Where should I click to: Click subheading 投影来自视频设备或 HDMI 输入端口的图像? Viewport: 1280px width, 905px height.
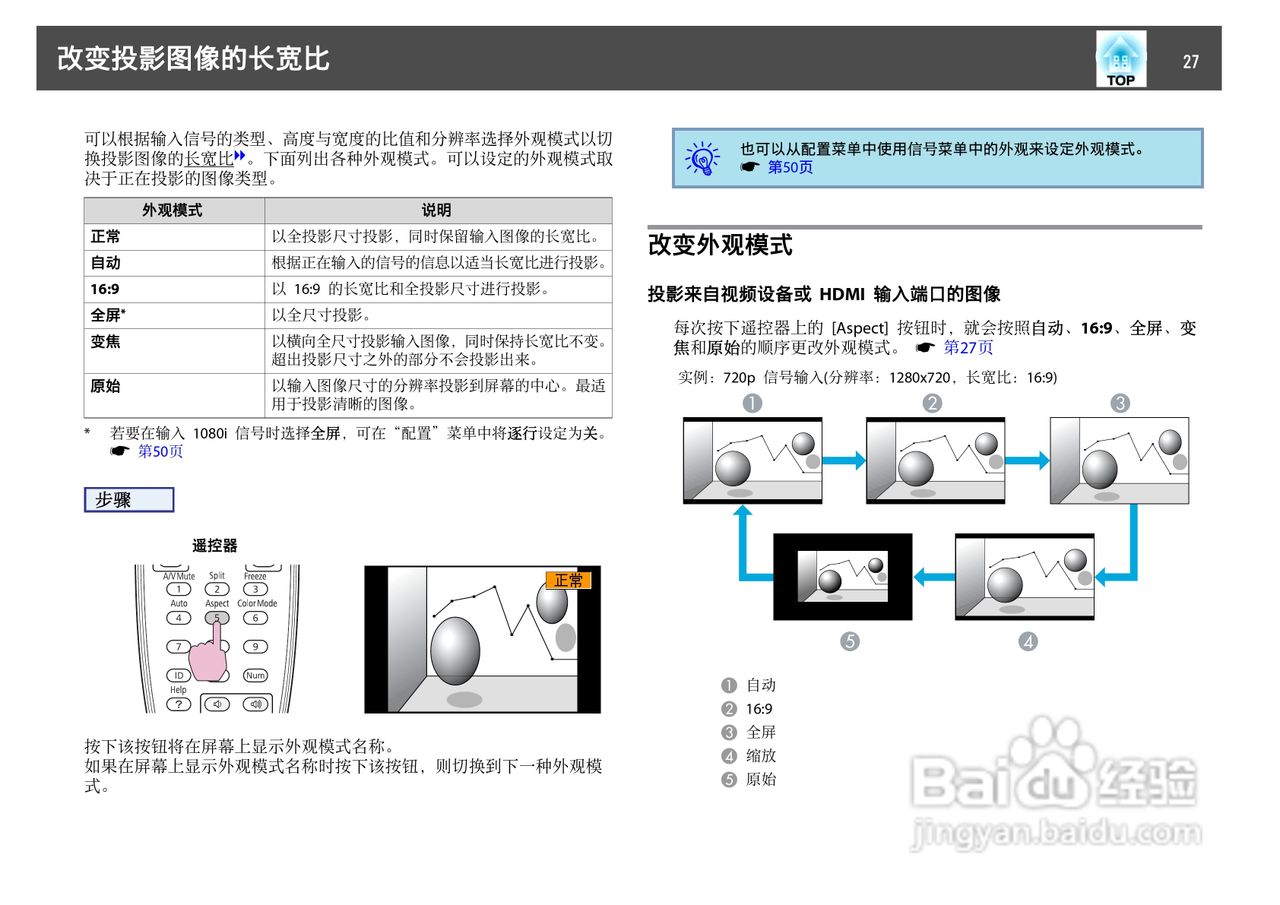click(824, 294)
